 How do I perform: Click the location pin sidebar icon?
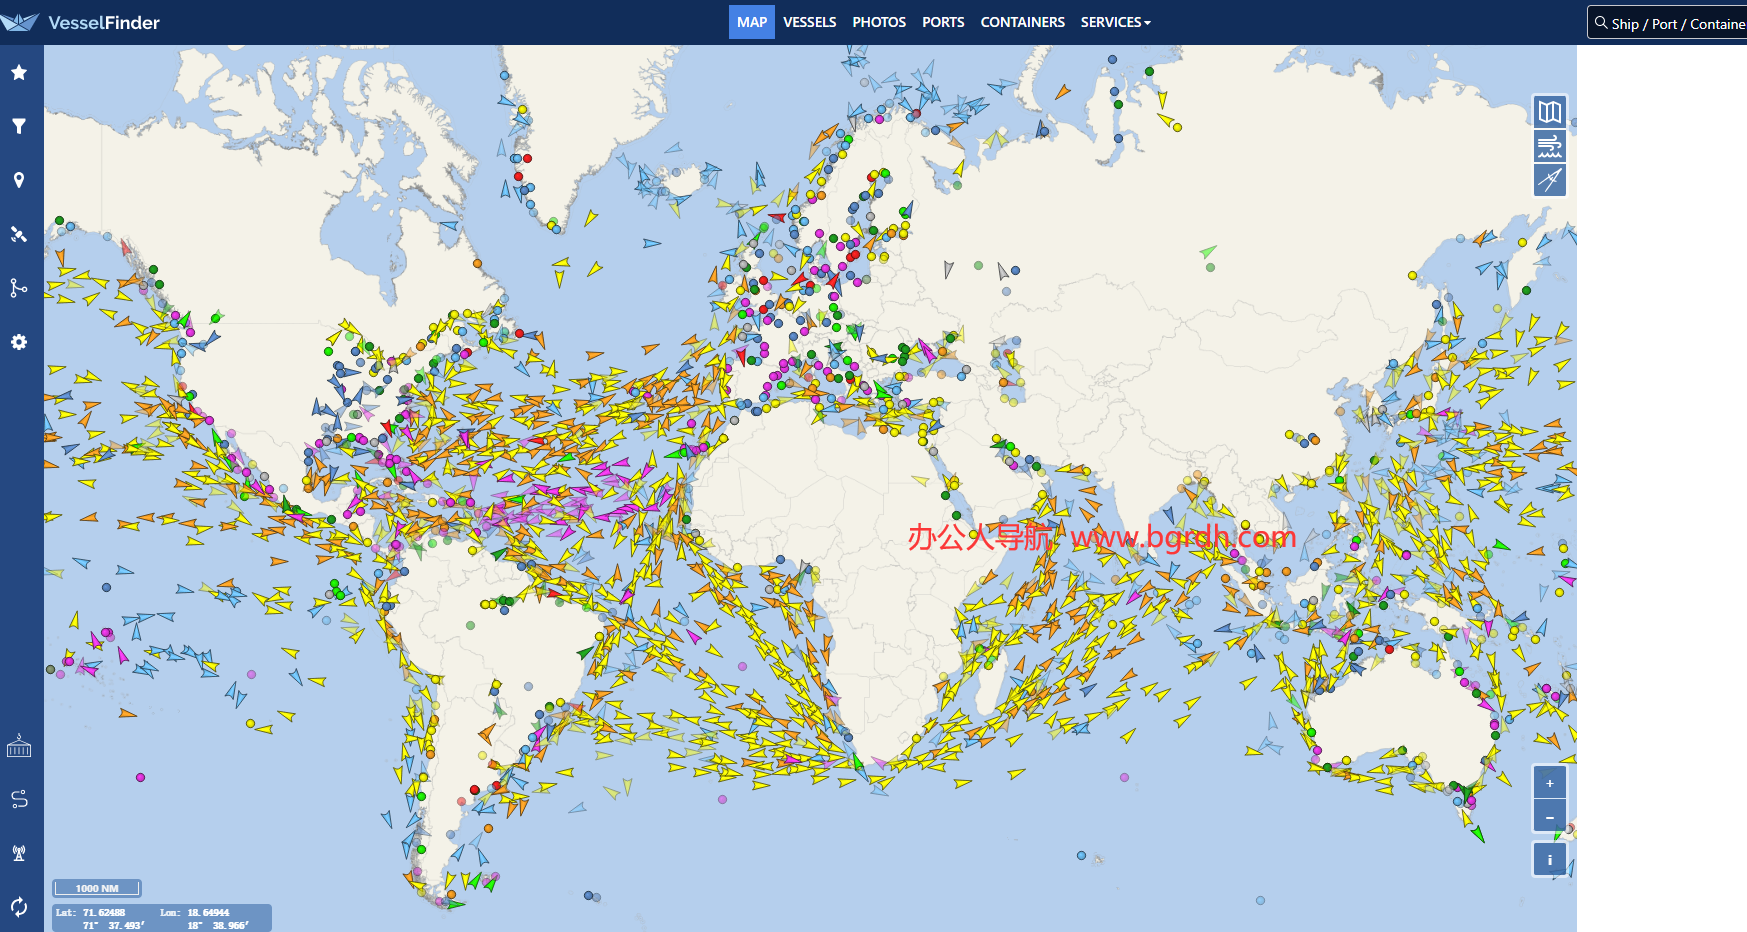point(19,180)
